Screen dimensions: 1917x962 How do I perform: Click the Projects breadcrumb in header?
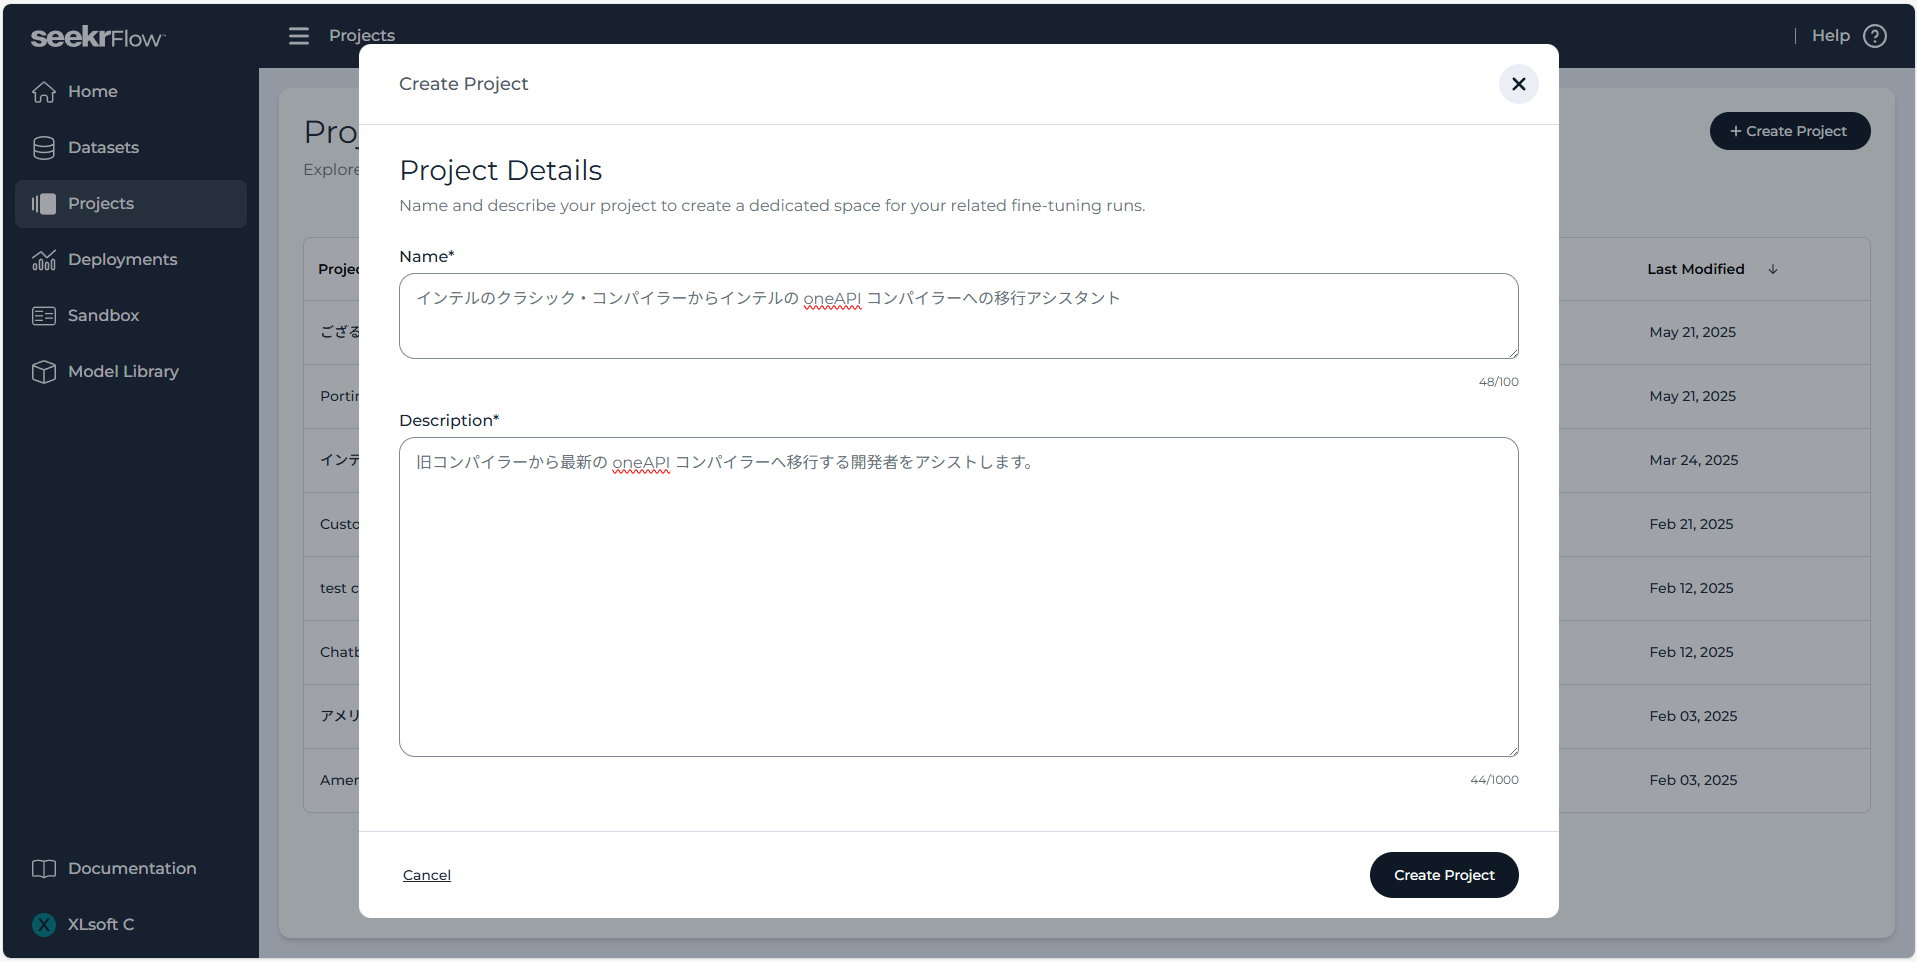tap(362, 36)
